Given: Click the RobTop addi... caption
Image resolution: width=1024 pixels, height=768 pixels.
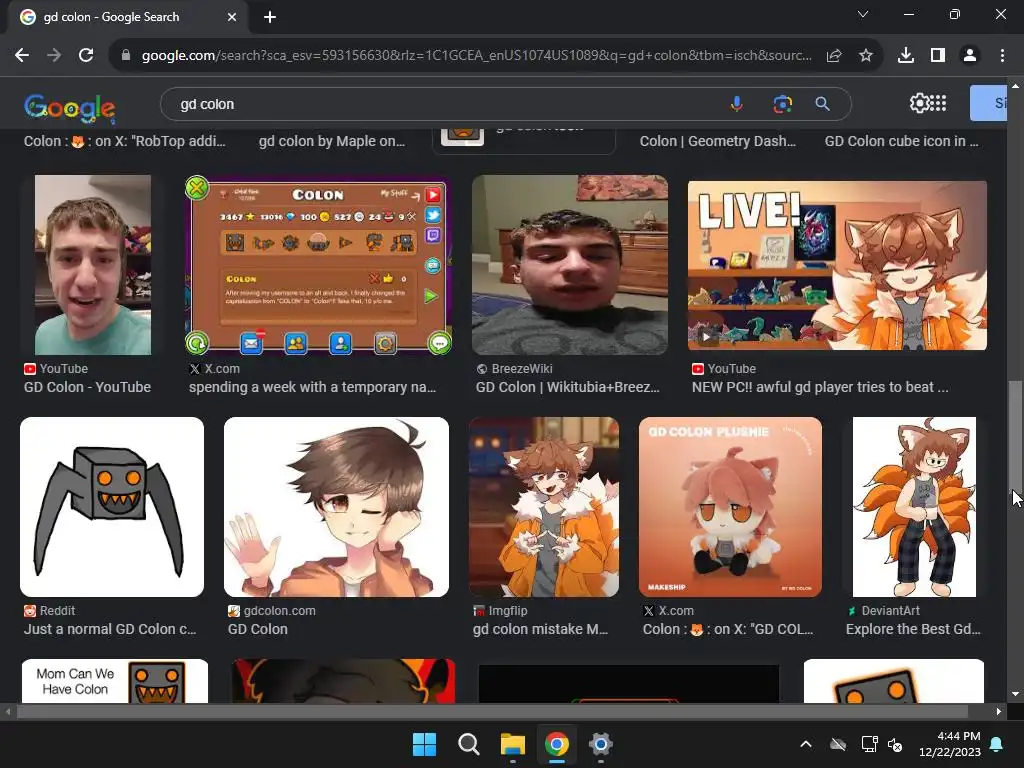Looking at the screenshot, I should tap(125, 141).
